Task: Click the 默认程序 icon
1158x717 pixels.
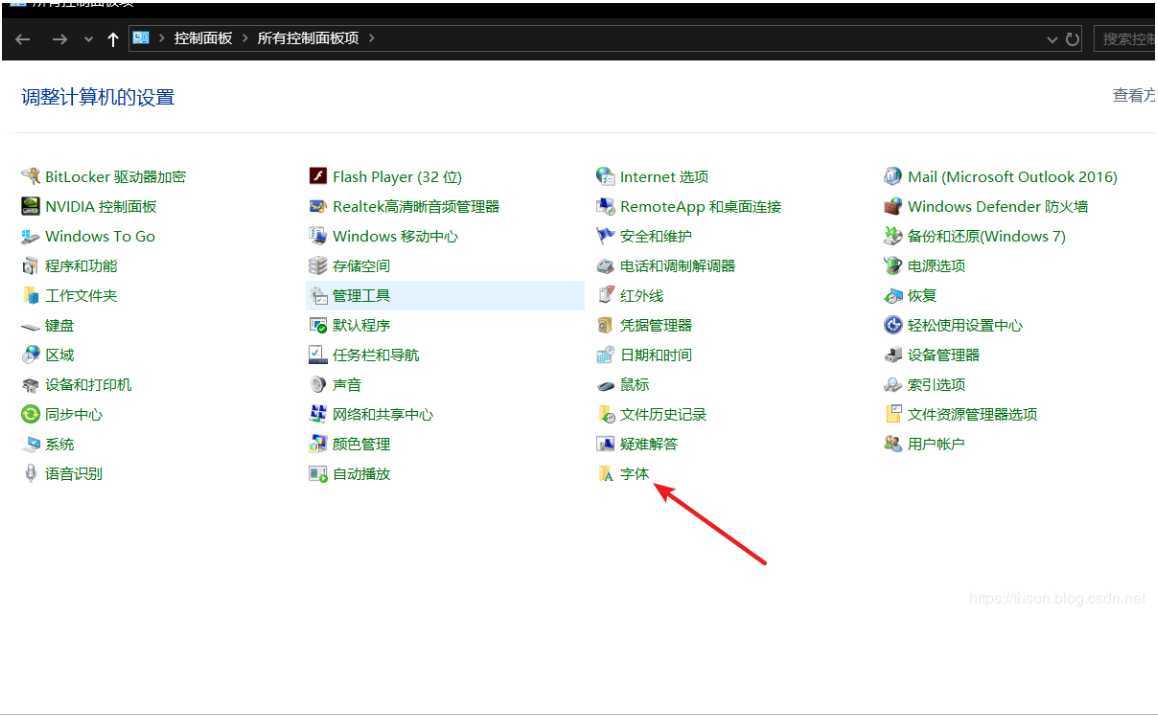Action: [x=318, y=326]
